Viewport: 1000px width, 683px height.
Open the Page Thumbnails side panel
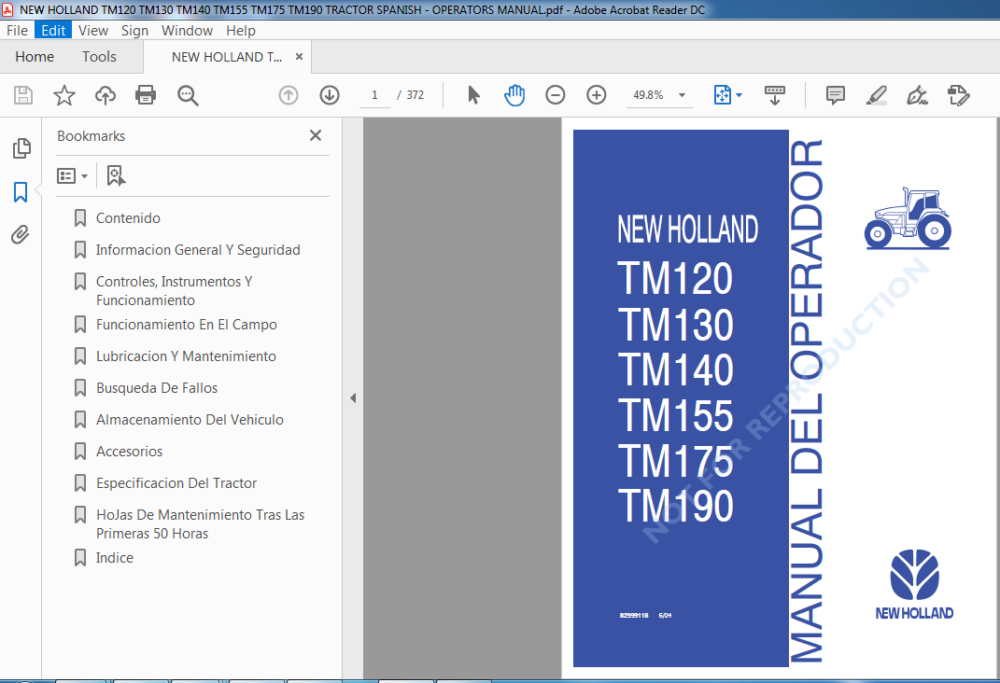coord(21,148)
